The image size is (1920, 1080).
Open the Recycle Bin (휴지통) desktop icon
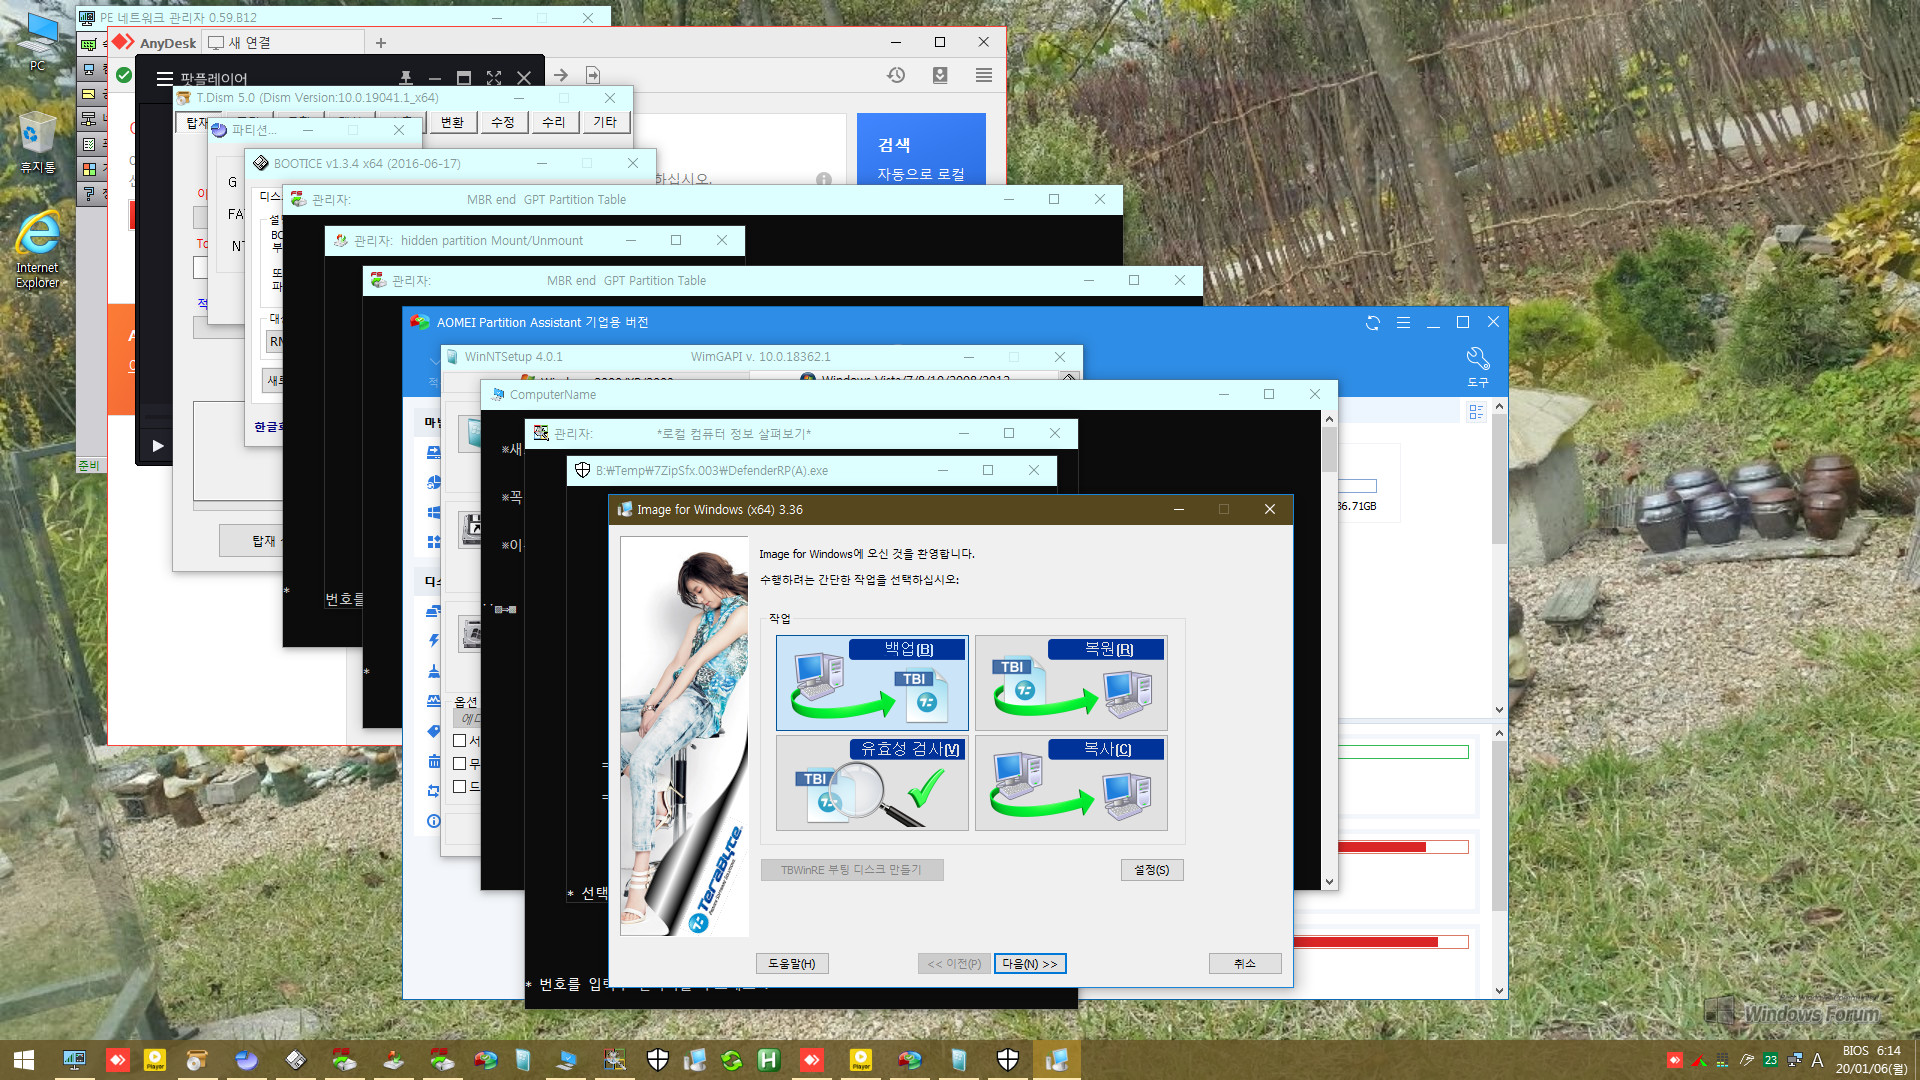click(38, 143)
